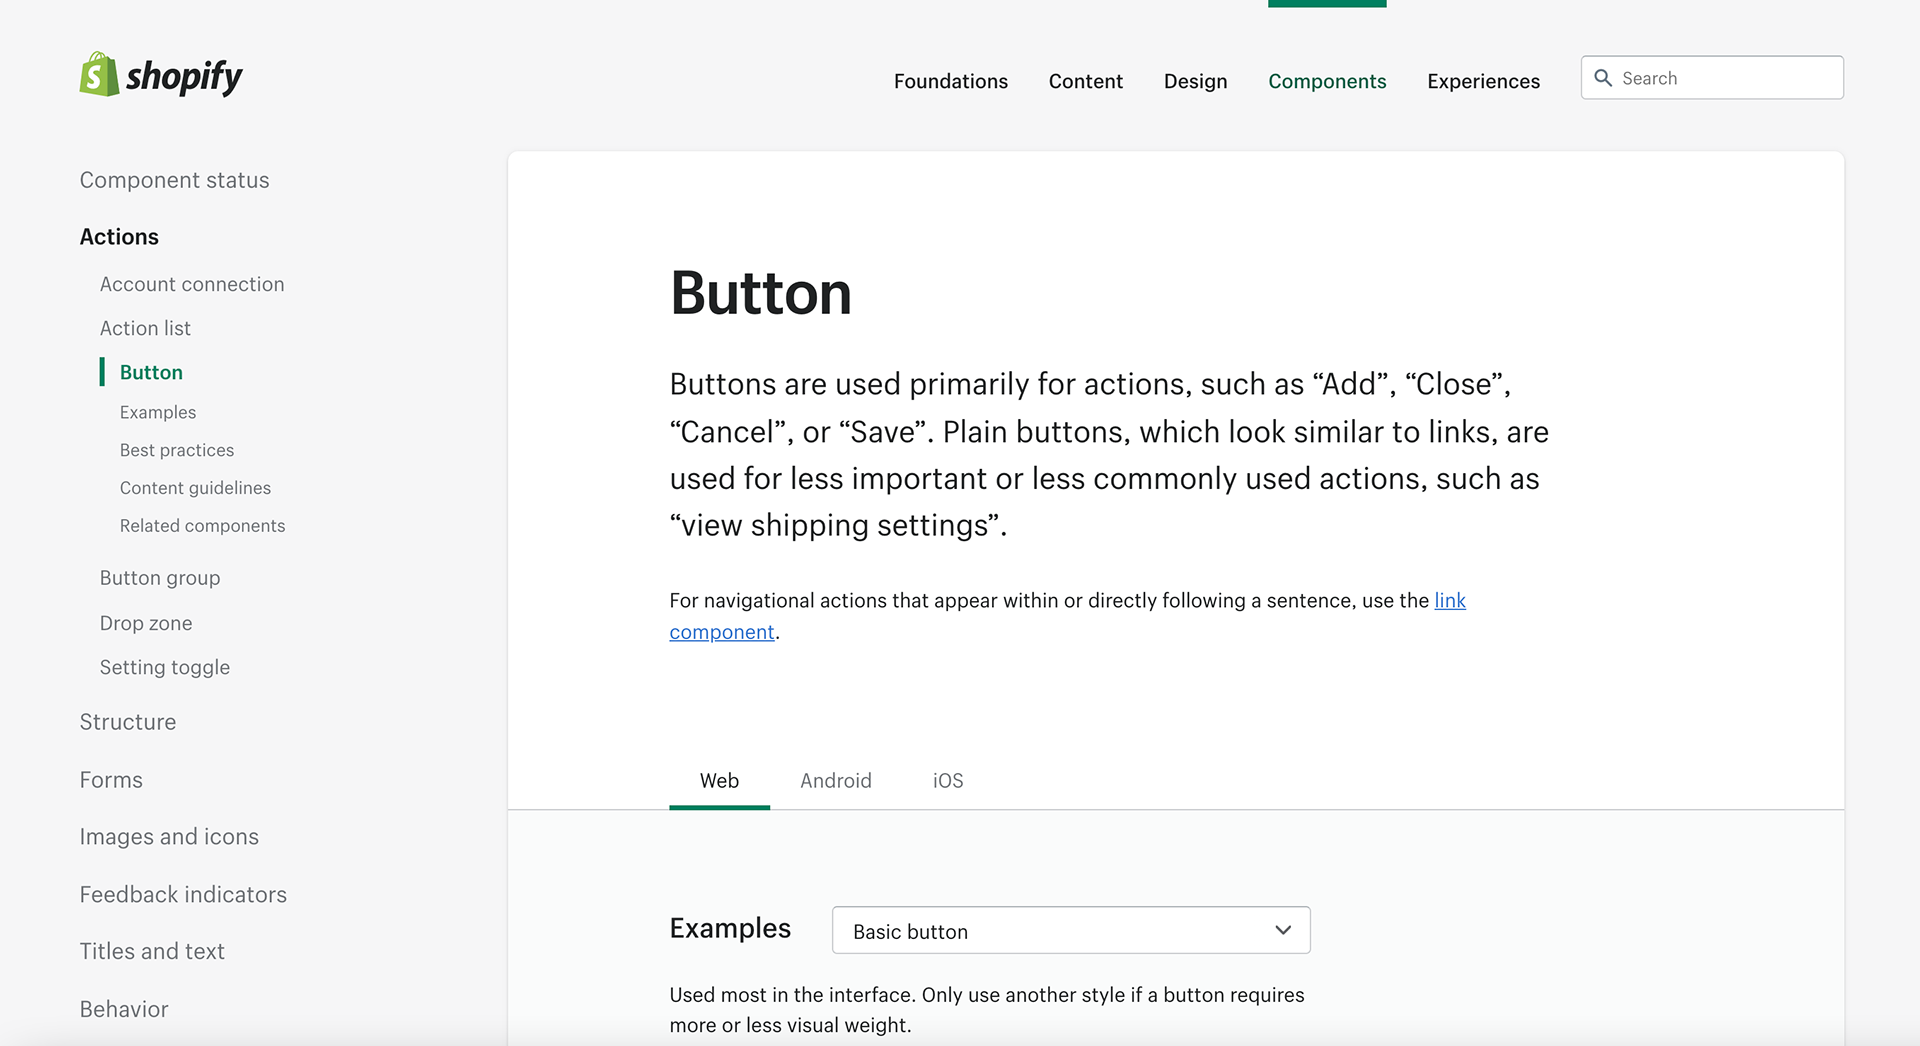Jump to Content guidelines section
Viewport: 1920px width, 1046px height.
point(195,488)
